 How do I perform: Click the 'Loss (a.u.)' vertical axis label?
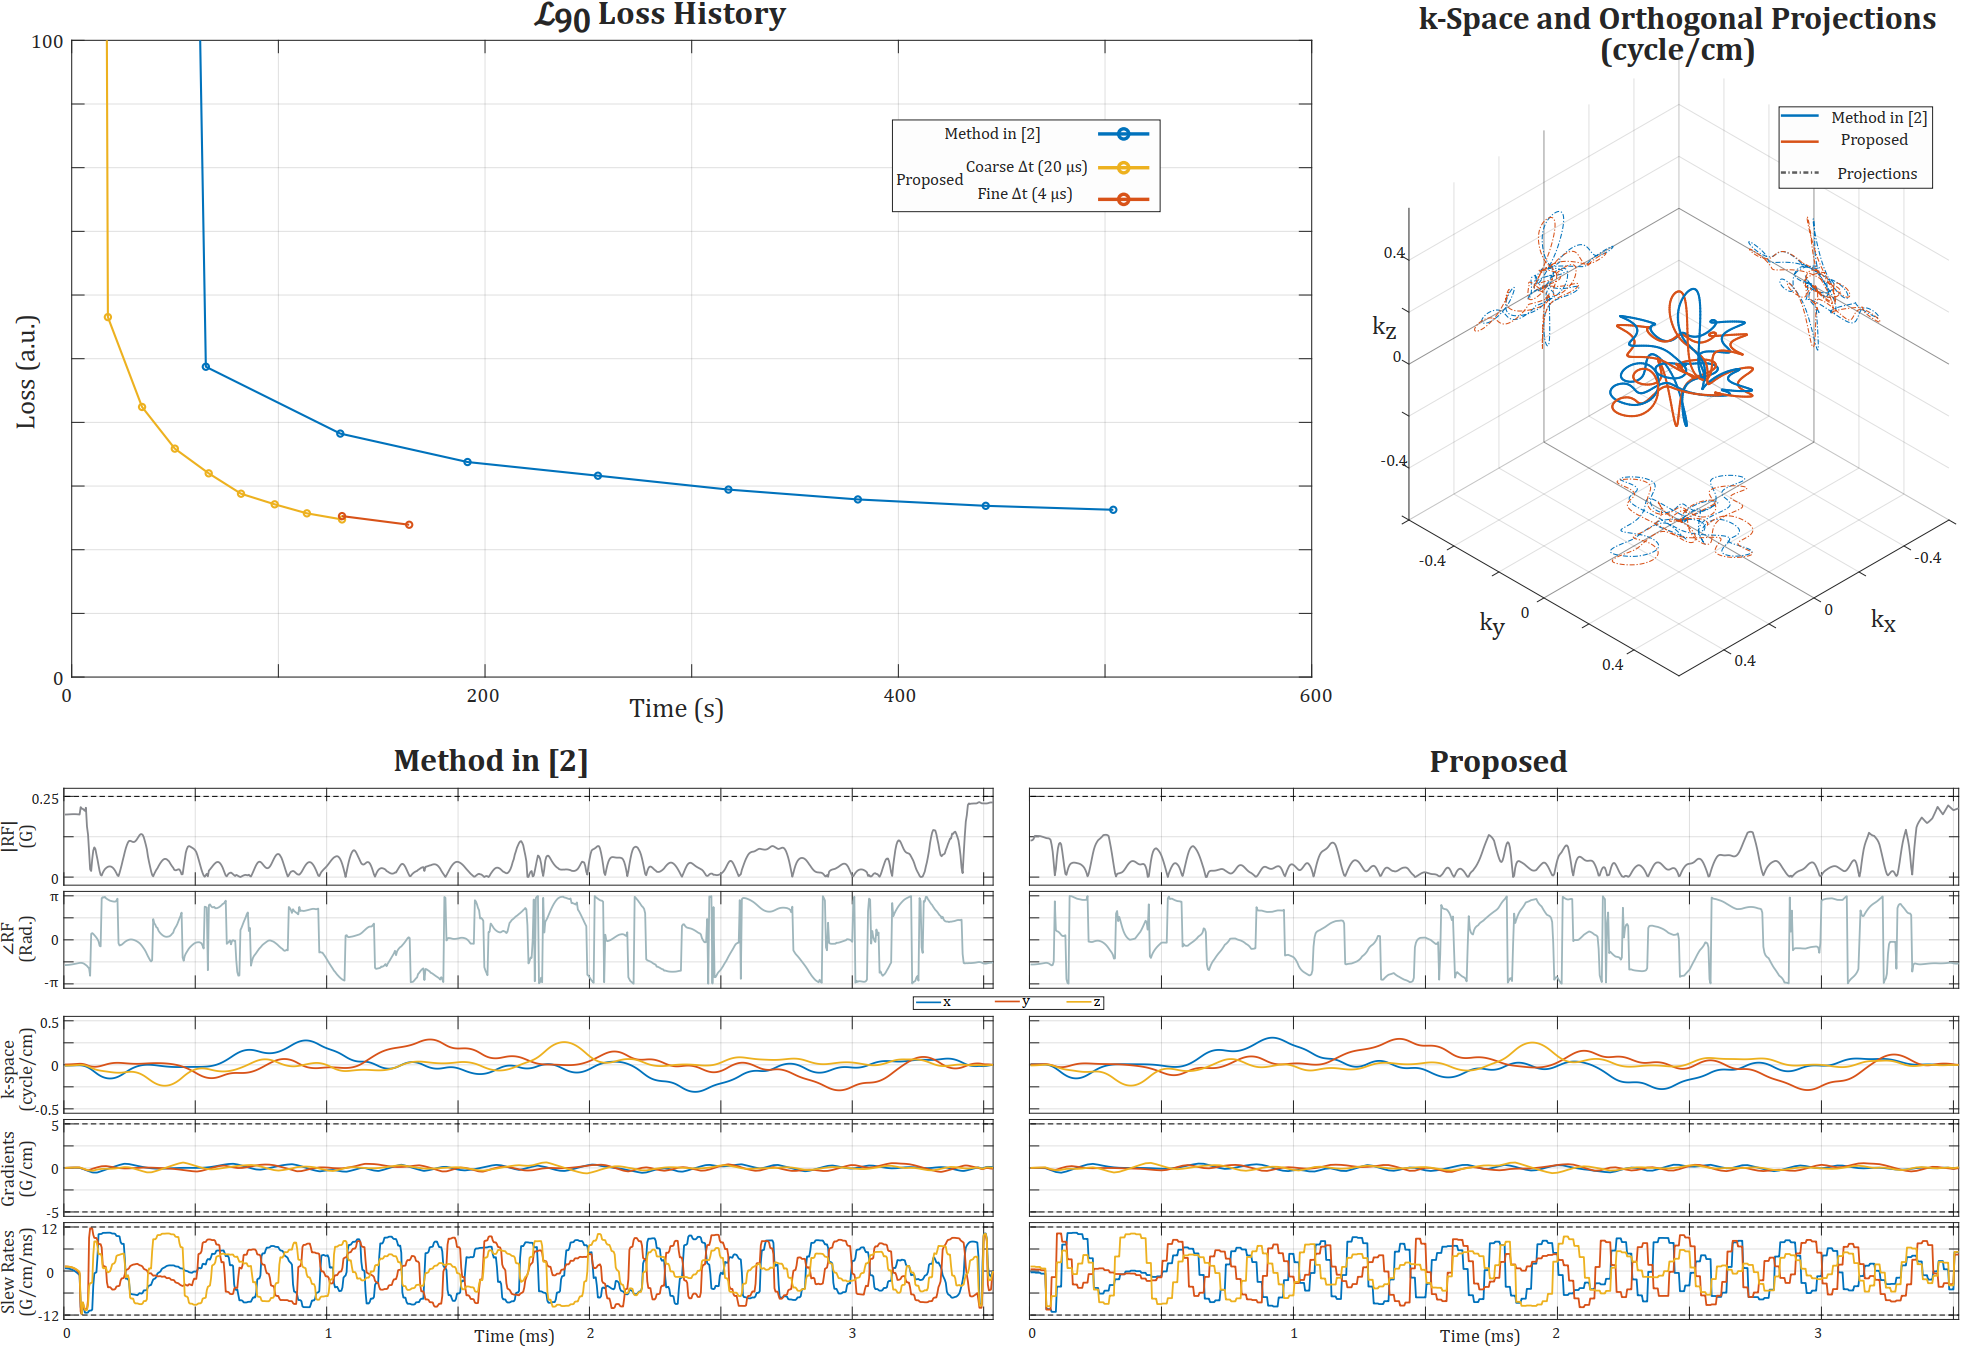27,372
